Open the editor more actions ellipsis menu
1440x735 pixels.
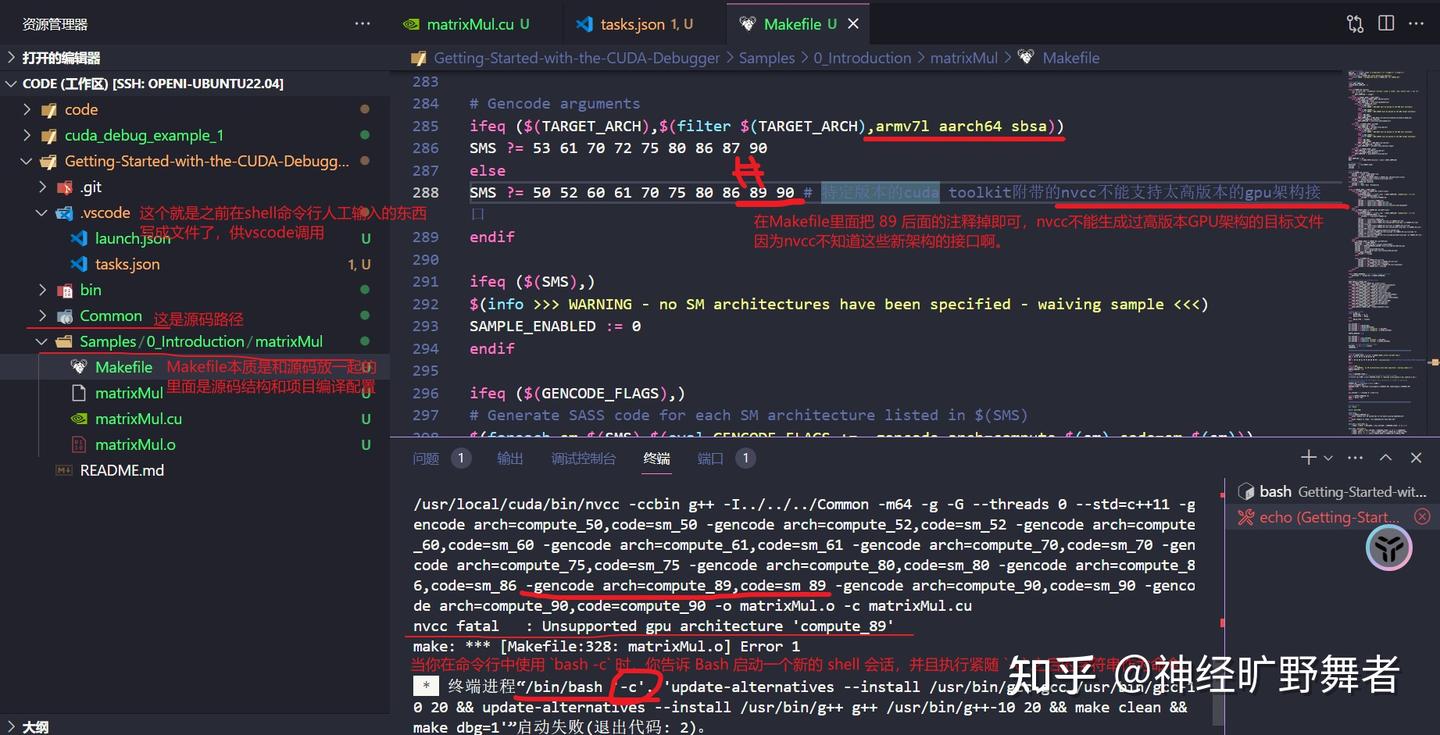[1416, 22]
